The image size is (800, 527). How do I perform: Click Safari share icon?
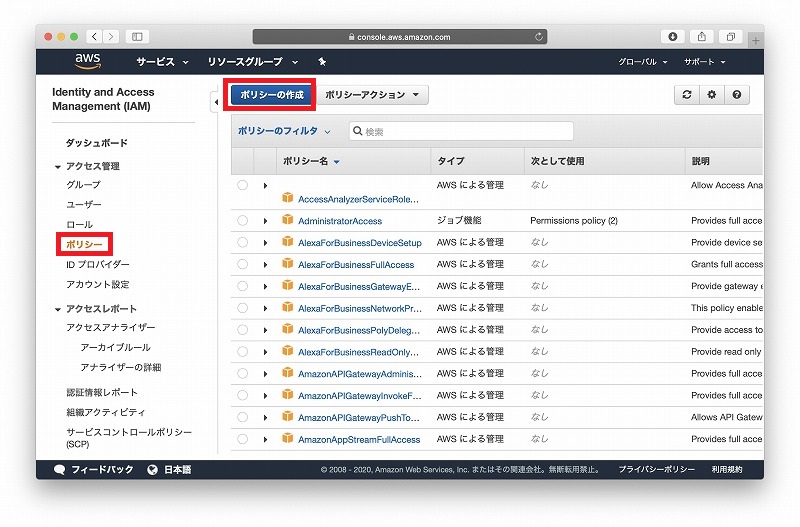(702, 36)
